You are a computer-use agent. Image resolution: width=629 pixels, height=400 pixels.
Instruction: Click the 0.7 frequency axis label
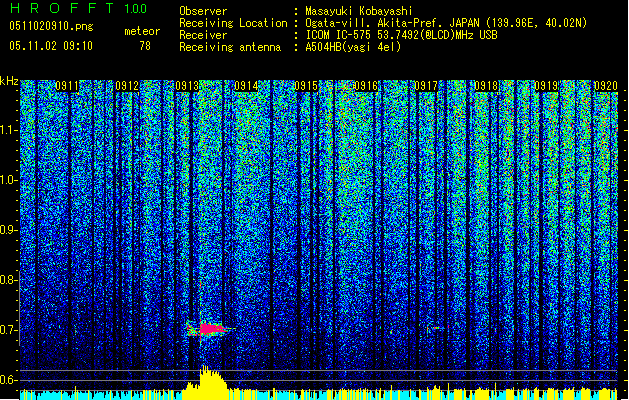coord(8,330)
